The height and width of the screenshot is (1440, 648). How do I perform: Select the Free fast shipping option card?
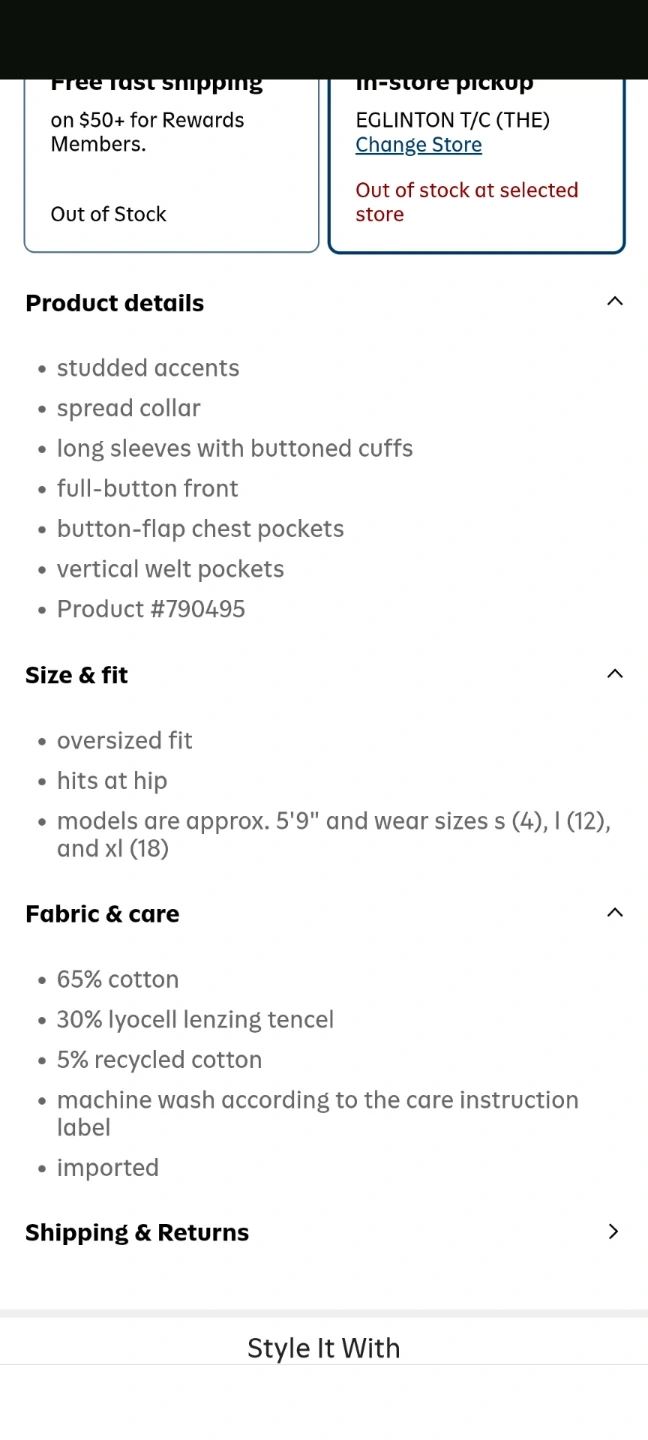[x=171, y=165]
